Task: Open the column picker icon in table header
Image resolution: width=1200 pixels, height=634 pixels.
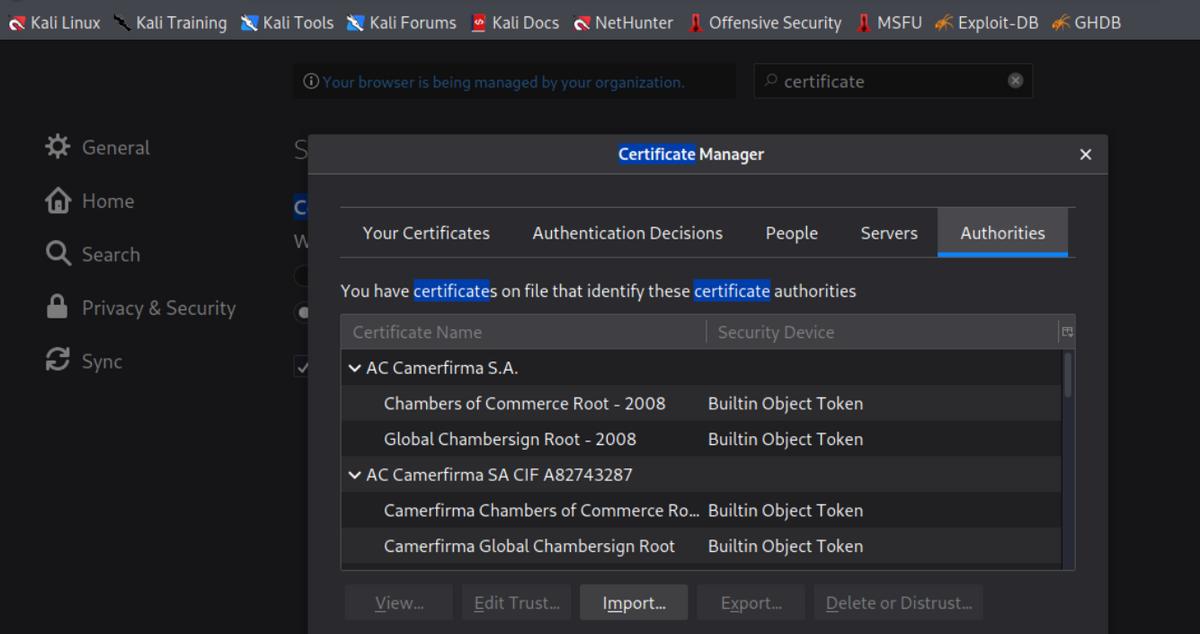Action: click(x=1067, y=332)
